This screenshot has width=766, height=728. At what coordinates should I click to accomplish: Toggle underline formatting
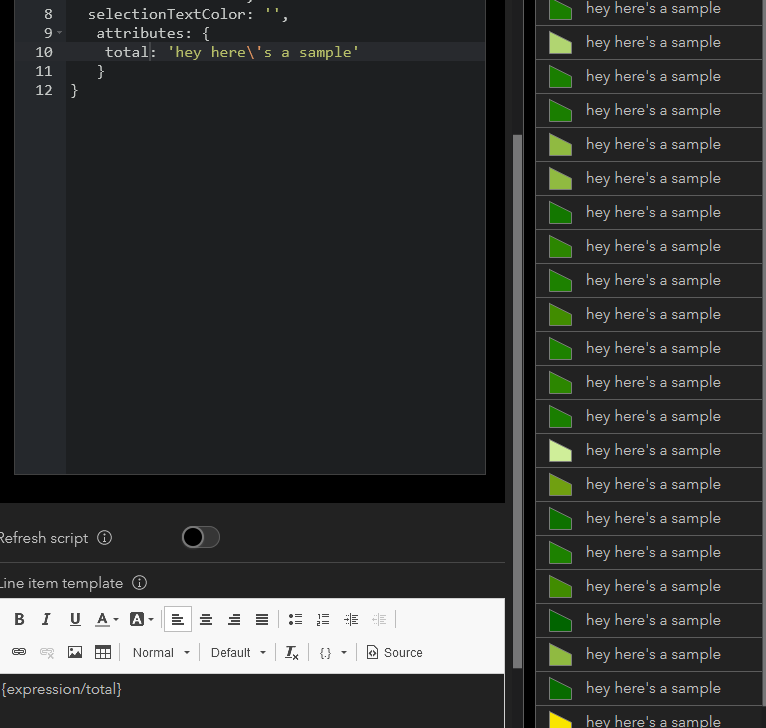pyautogui.click(x=75, y=619)
